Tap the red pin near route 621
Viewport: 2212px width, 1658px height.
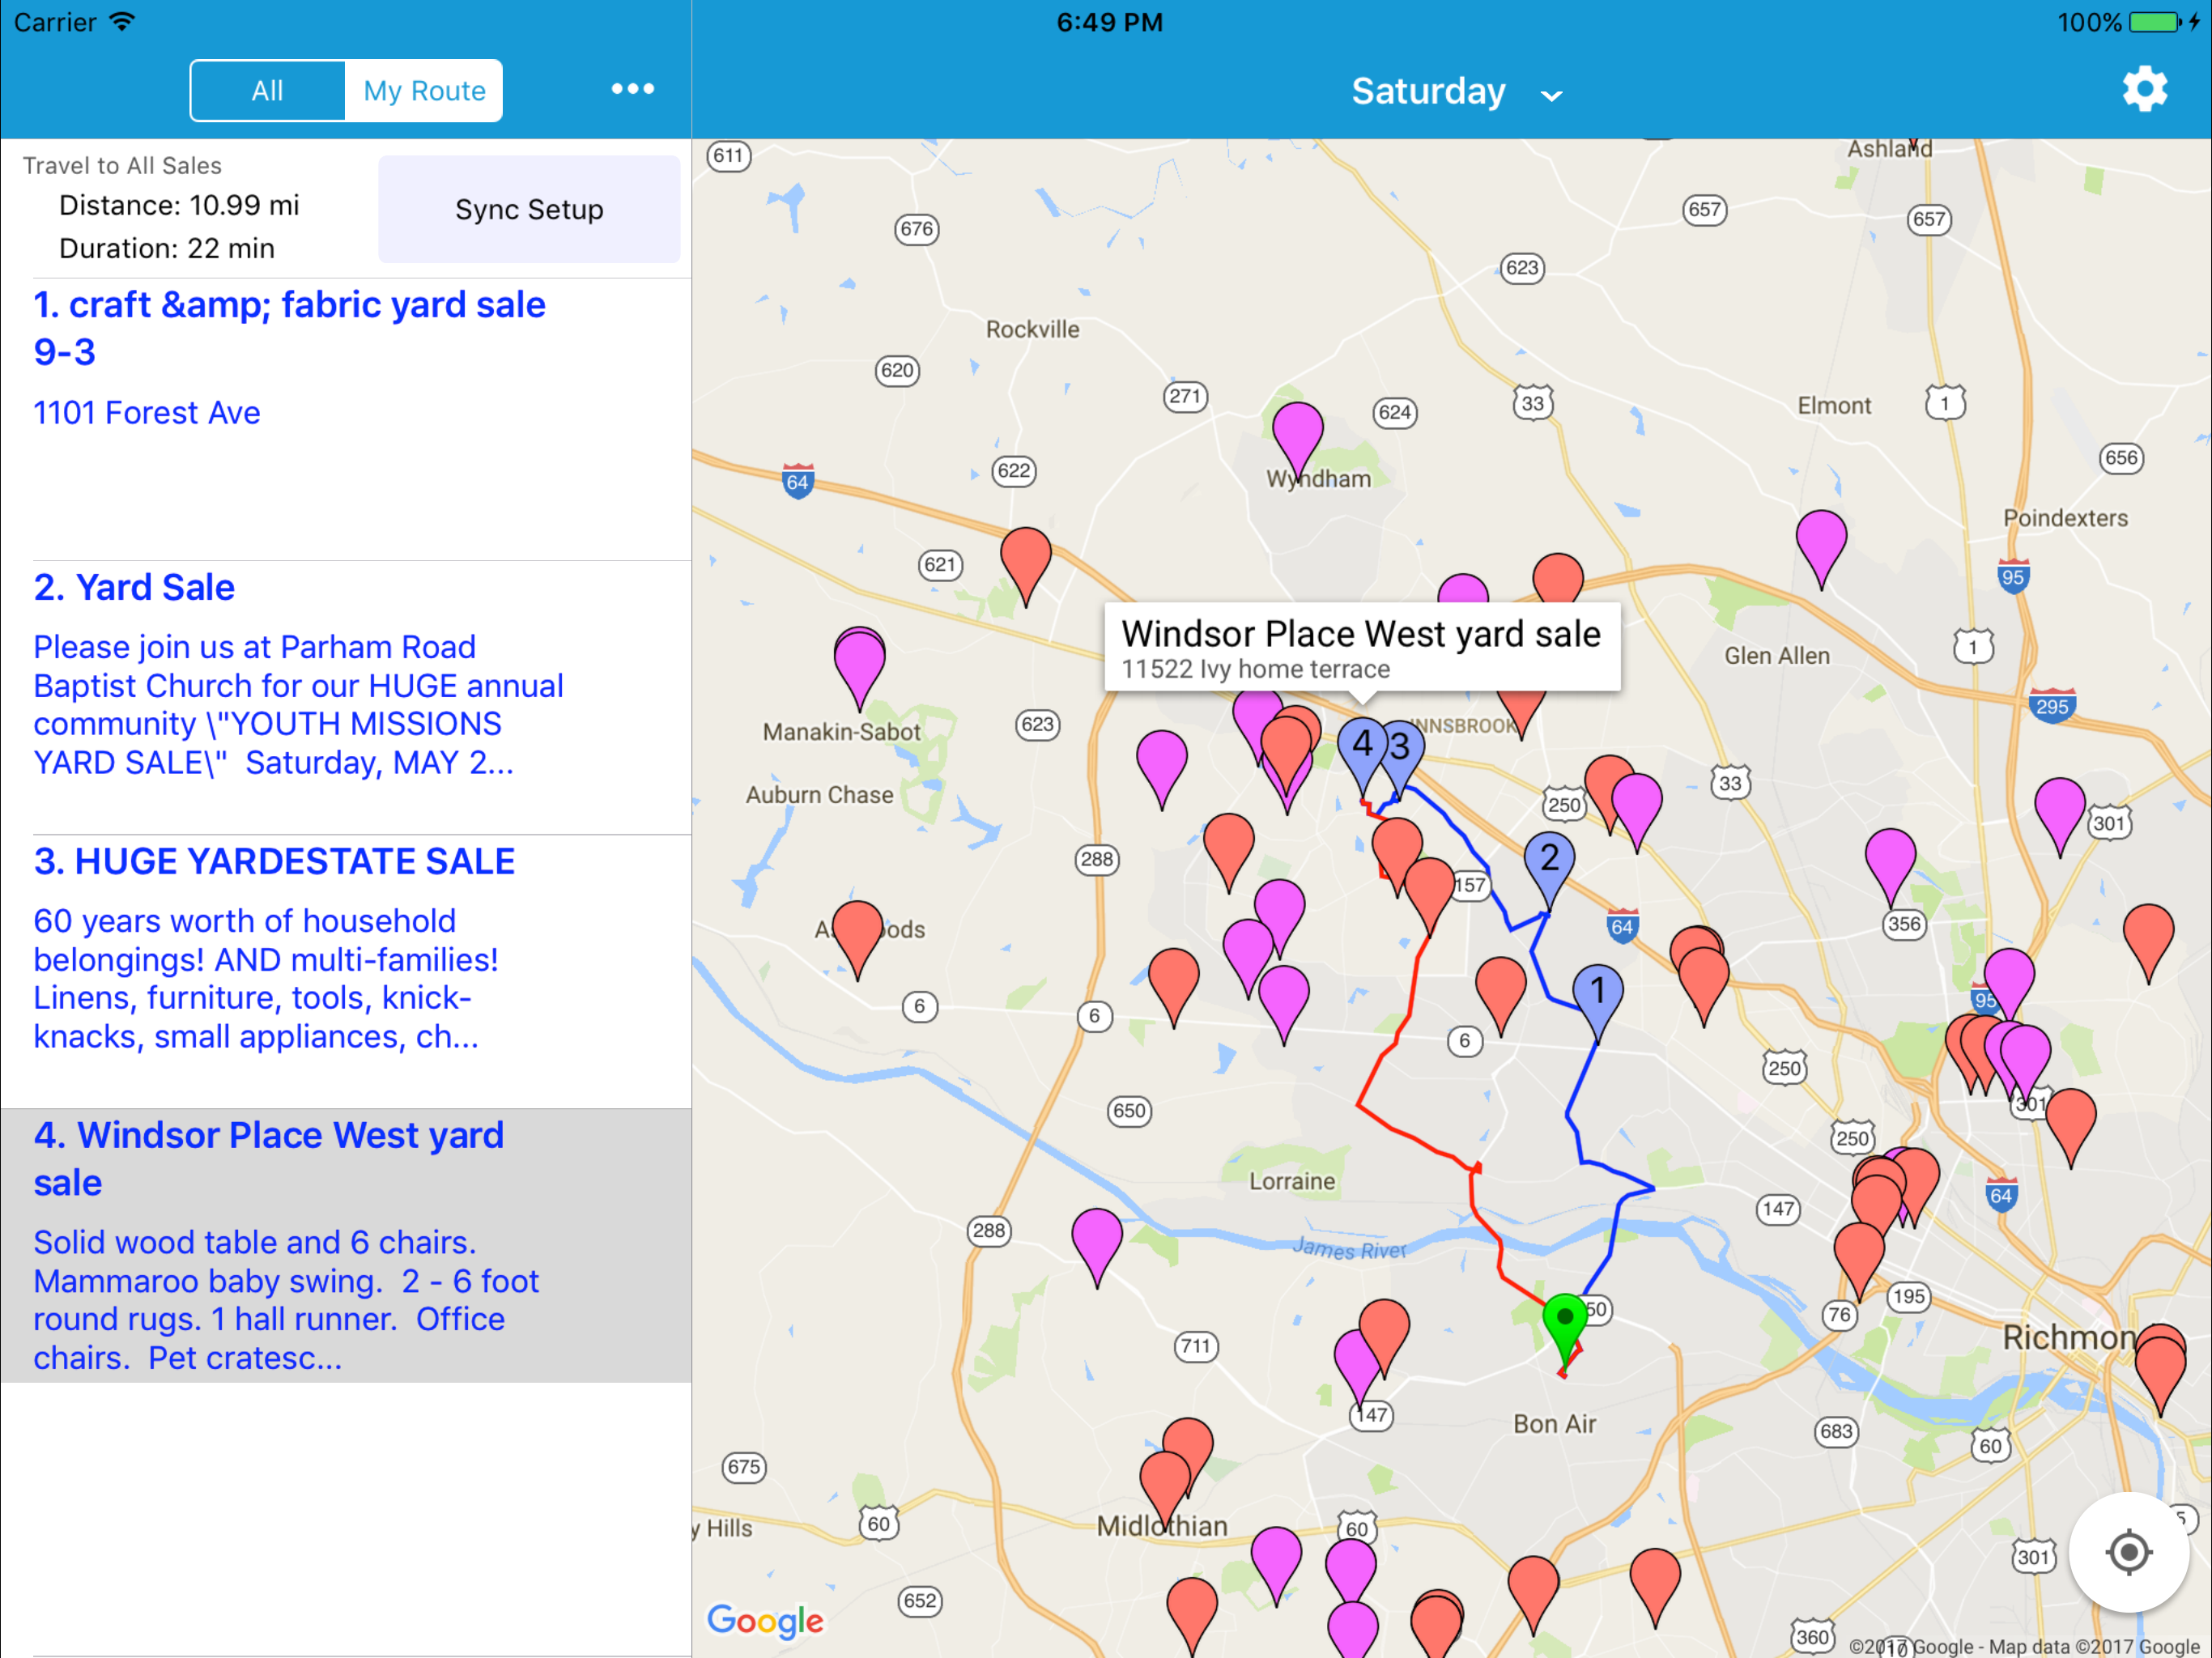click(x=1026, y=565)
